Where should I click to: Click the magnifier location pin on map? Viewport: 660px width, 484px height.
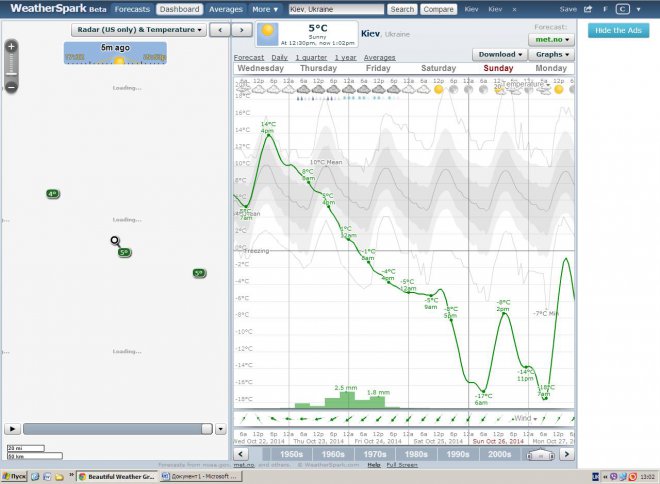(x=115, y=241)
